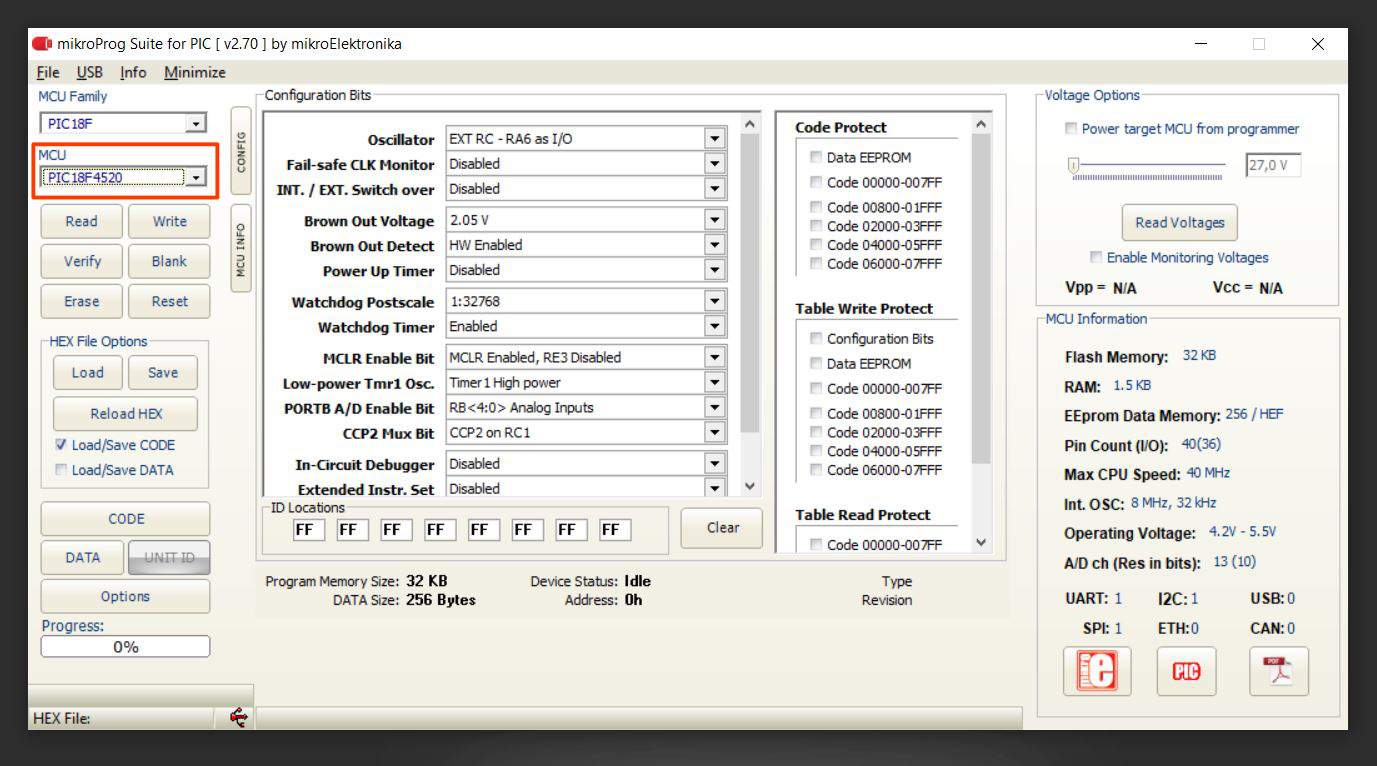Open the Brown Out Voltage dropdown

click(714, 220)
